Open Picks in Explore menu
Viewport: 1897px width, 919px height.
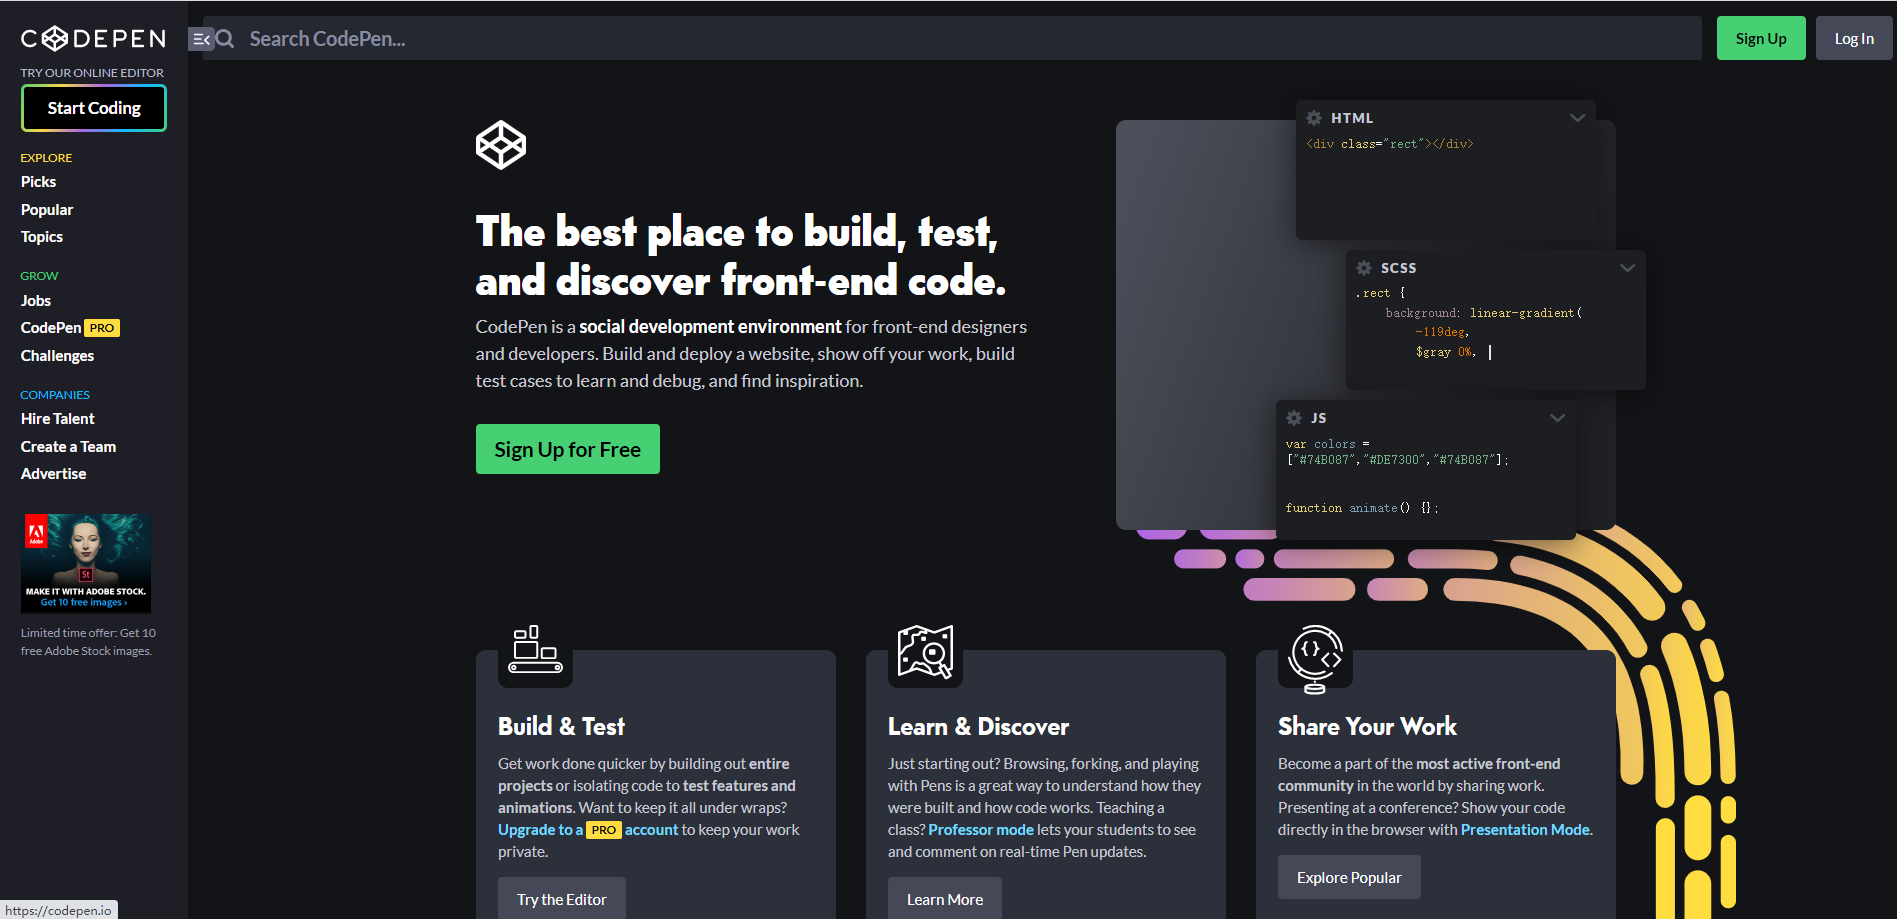pyautogui.click(x=38, y=182)
